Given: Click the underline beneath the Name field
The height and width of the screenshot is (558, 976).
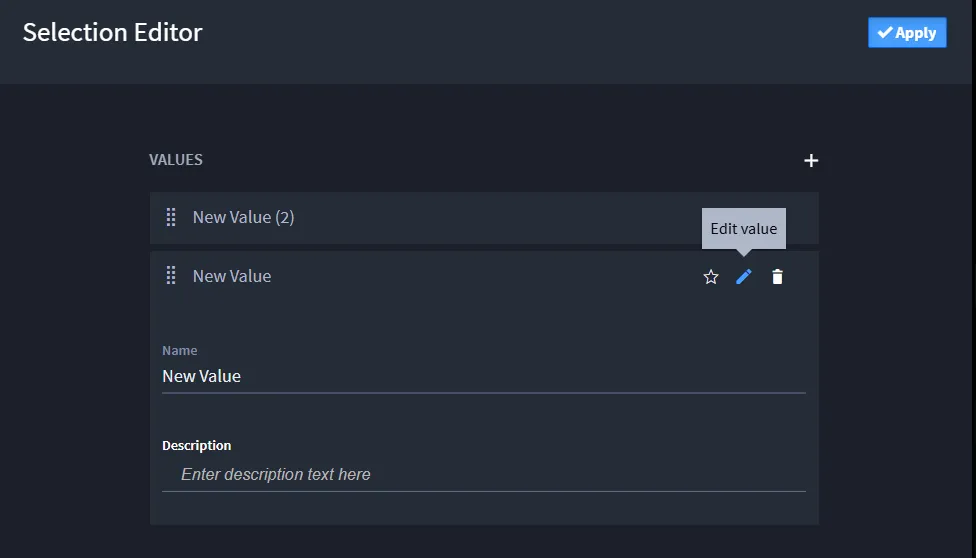Looking at the screenshot, I should [x=484, y=393].
